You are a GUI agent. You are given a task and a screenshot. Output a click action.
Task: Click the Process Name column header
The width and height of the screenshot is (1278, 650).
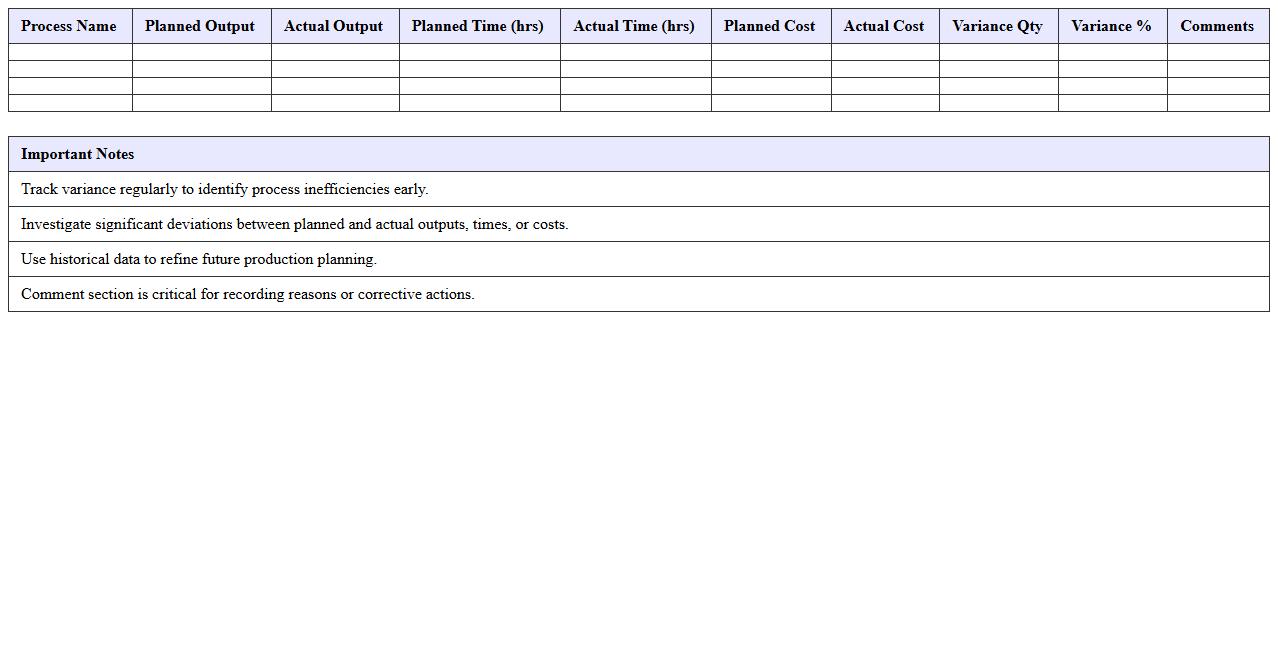tap(69, 26)
